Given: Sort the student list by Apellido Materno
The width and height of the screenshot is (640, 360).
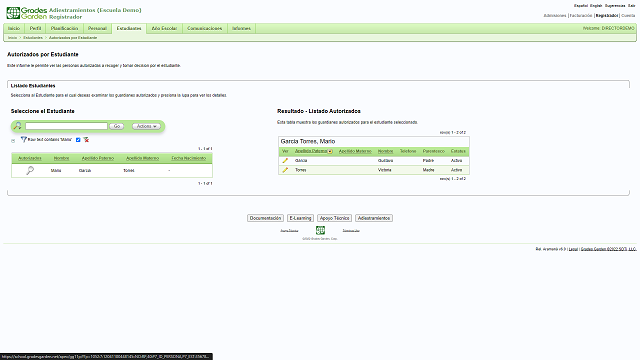Looking at the screenshot, I should tap(142, 158).
